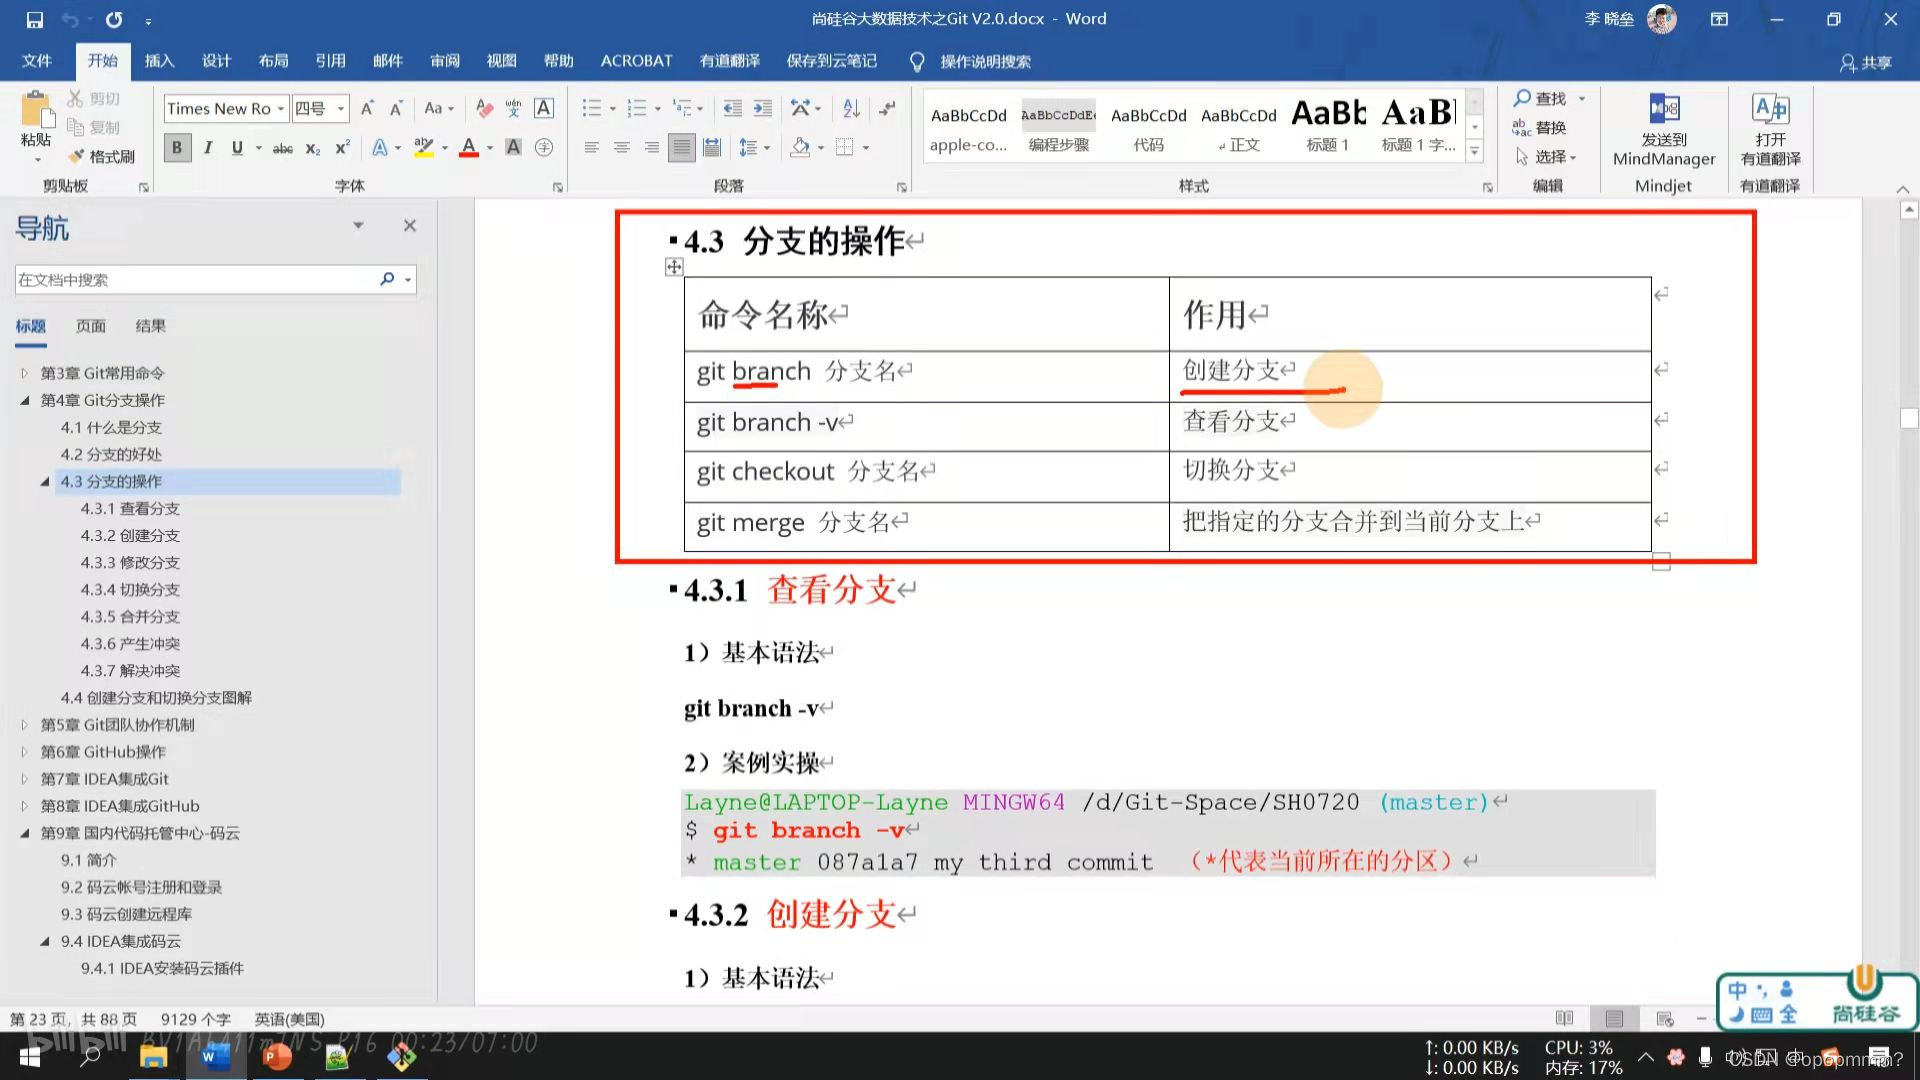Toggle Italic formatting
Viewport: 1920px width, 1080px height.
pyautogui.click(x=207, y=148)
